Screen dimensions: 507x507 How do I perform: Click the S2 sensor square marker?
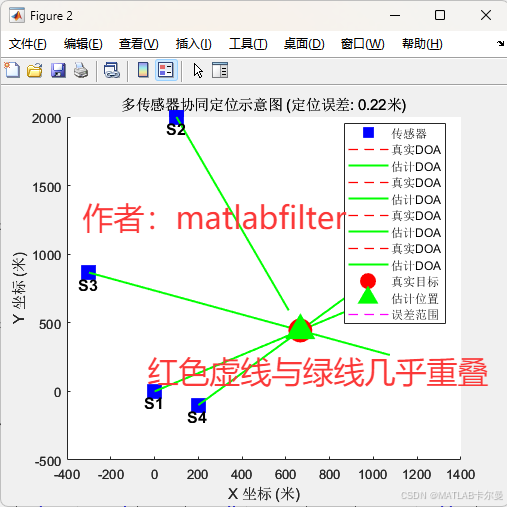point(176,117)
